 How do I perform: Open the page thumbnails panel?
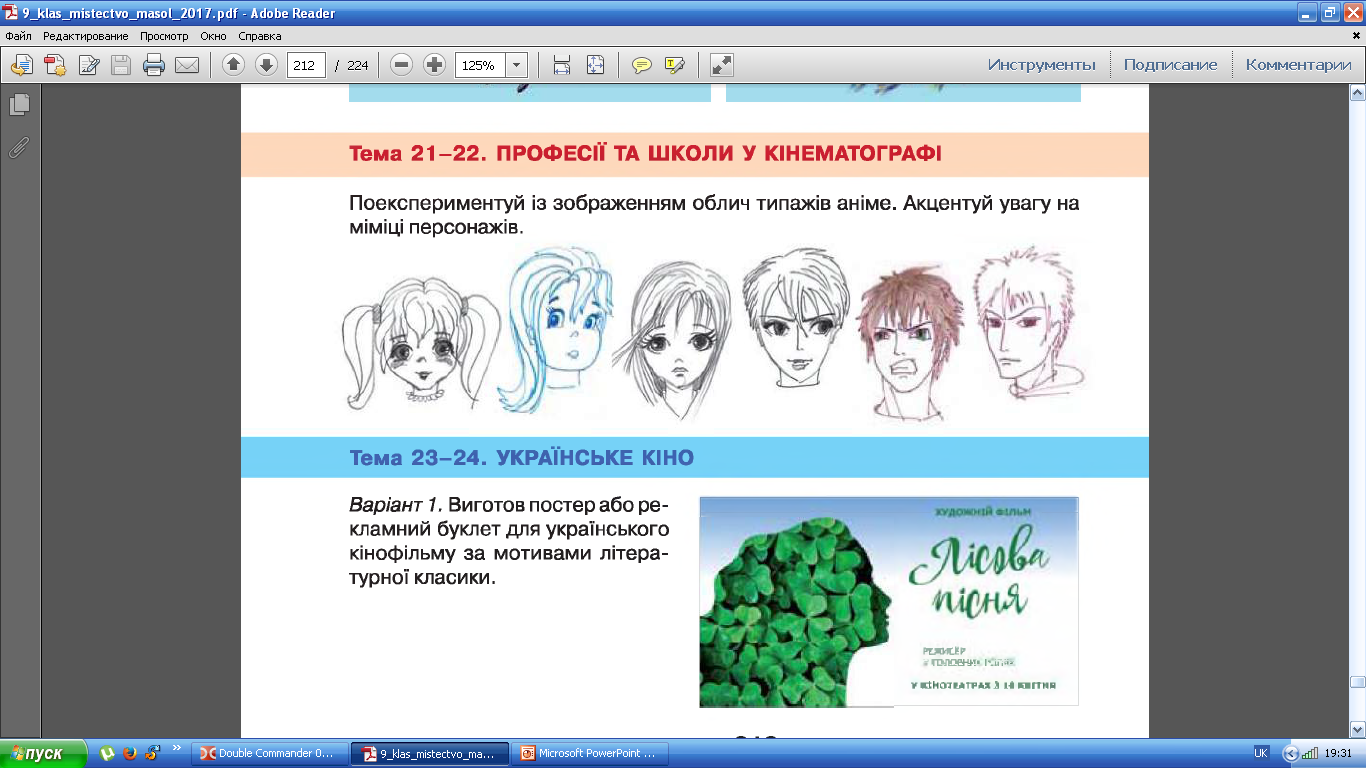tap(19, 104)
